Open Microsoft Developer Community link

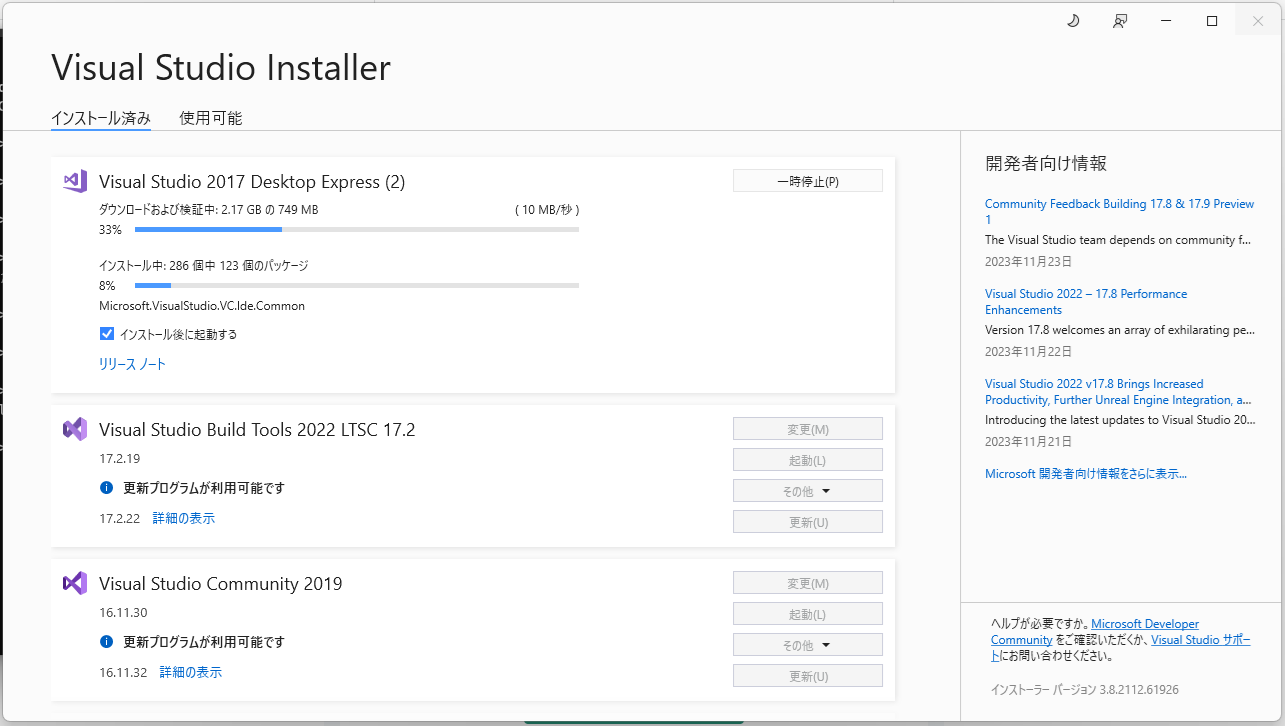[x=1145, y=624]
